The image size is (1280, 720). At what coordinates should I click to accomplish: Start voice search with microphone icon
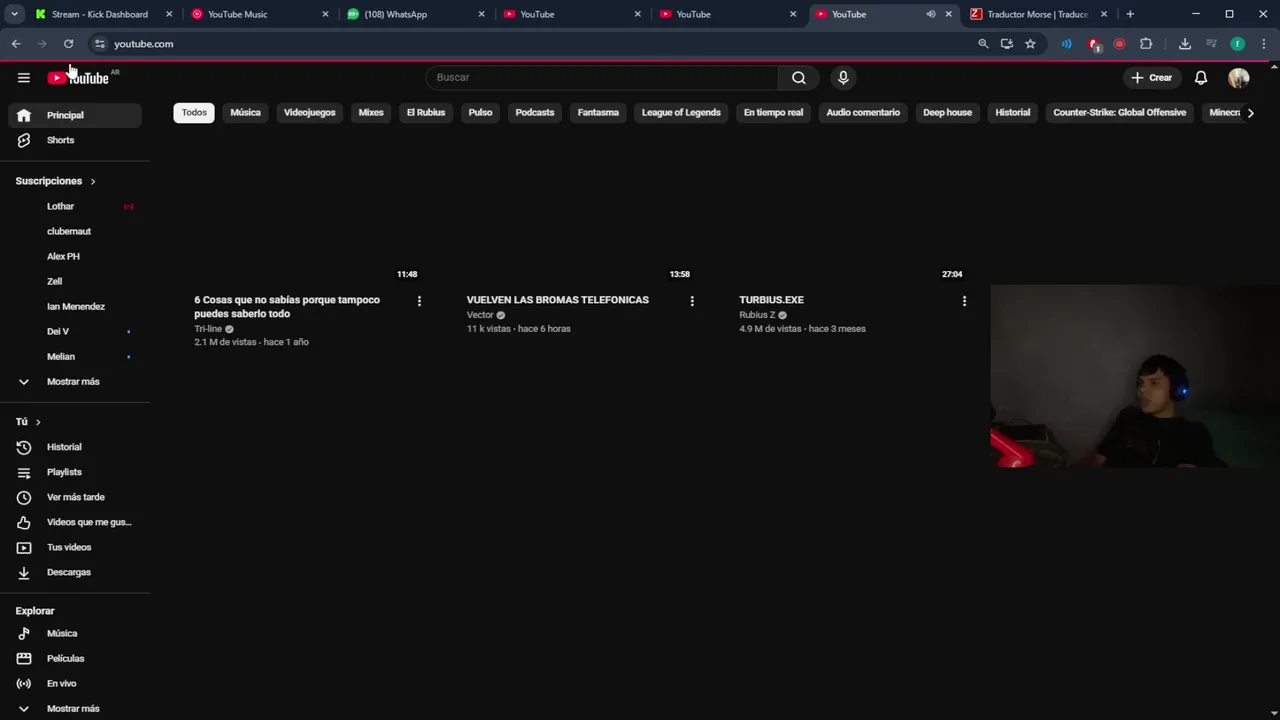[x=843, y=77]
